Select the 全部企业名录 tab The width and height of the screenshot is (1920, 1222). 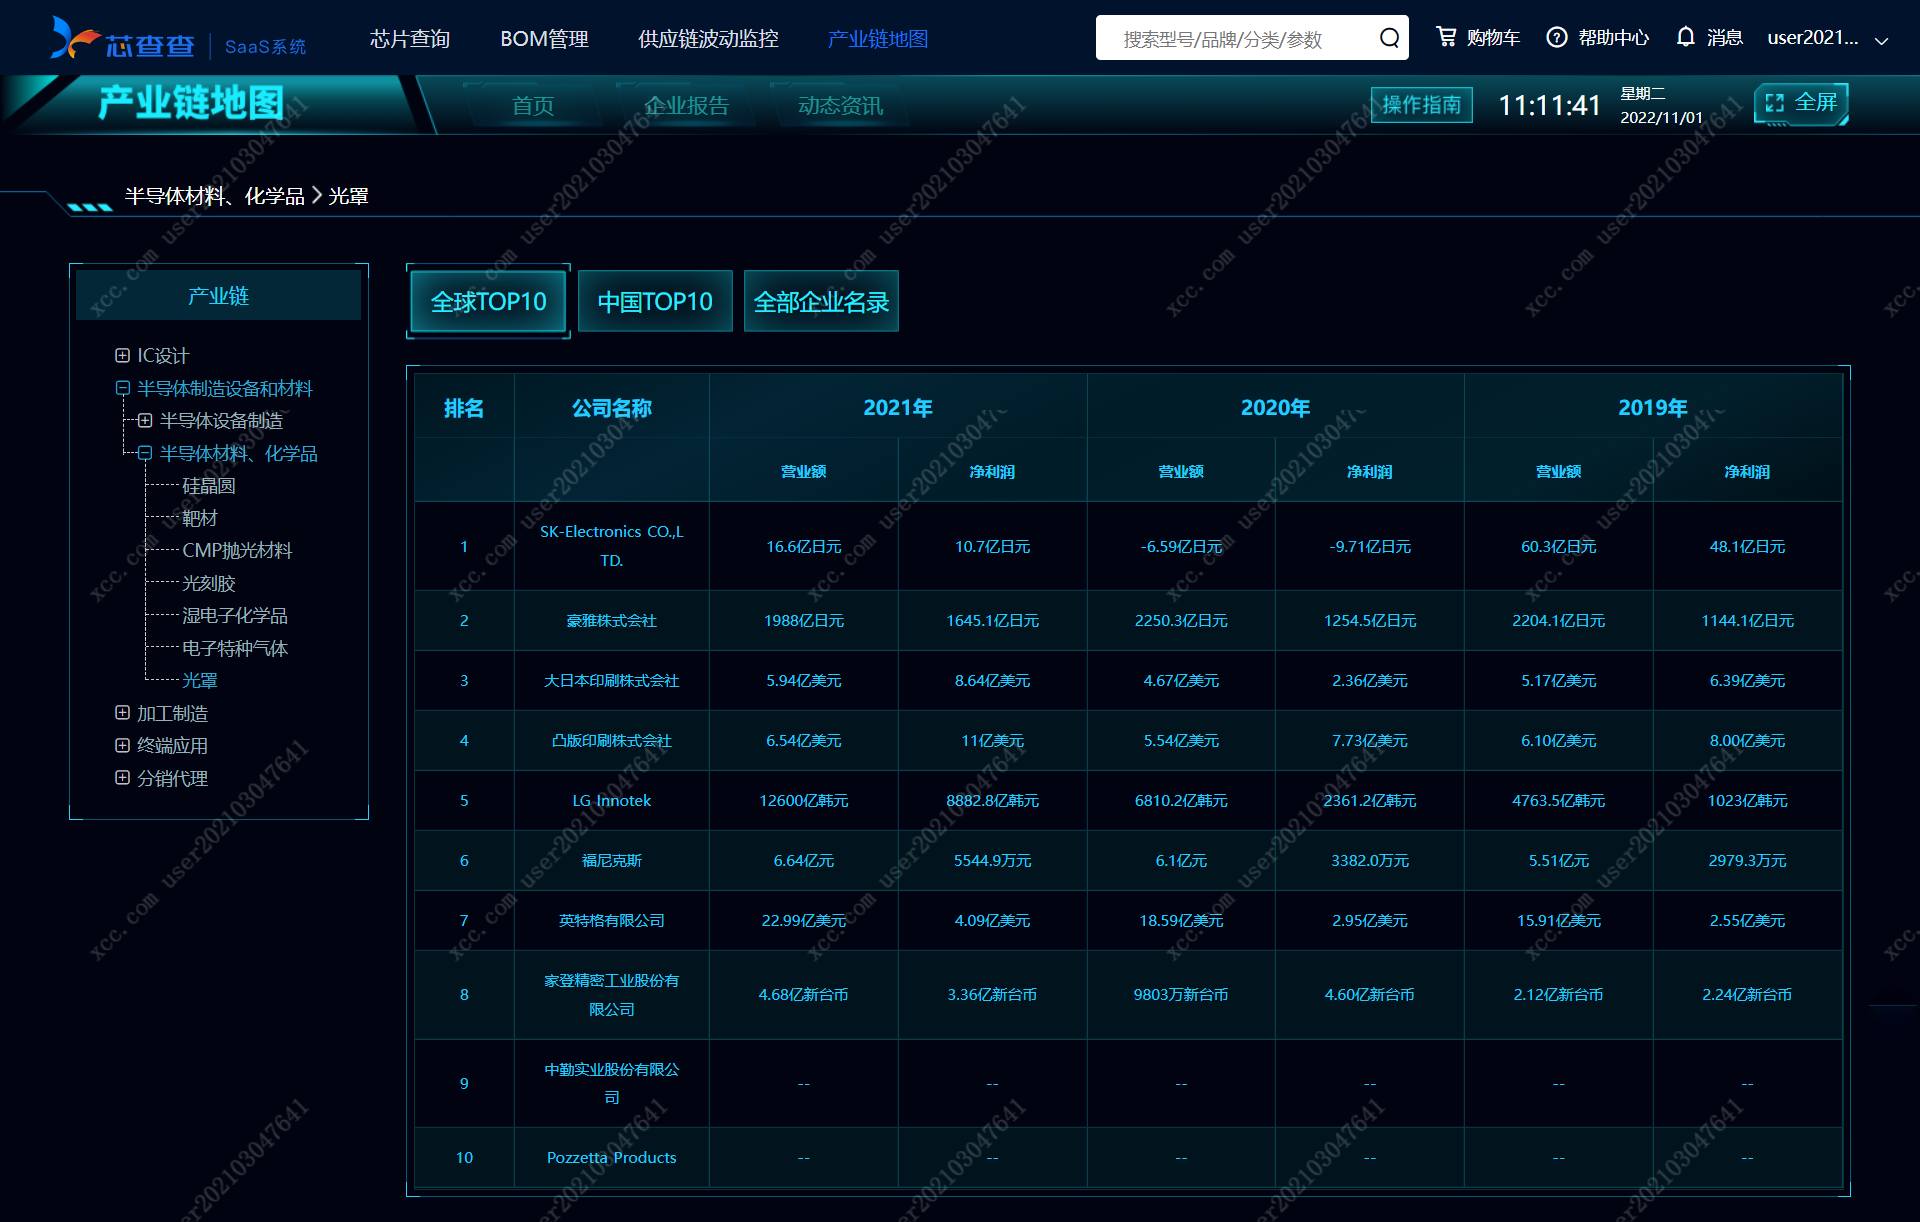pyautogui.click(x=821, y=301)
